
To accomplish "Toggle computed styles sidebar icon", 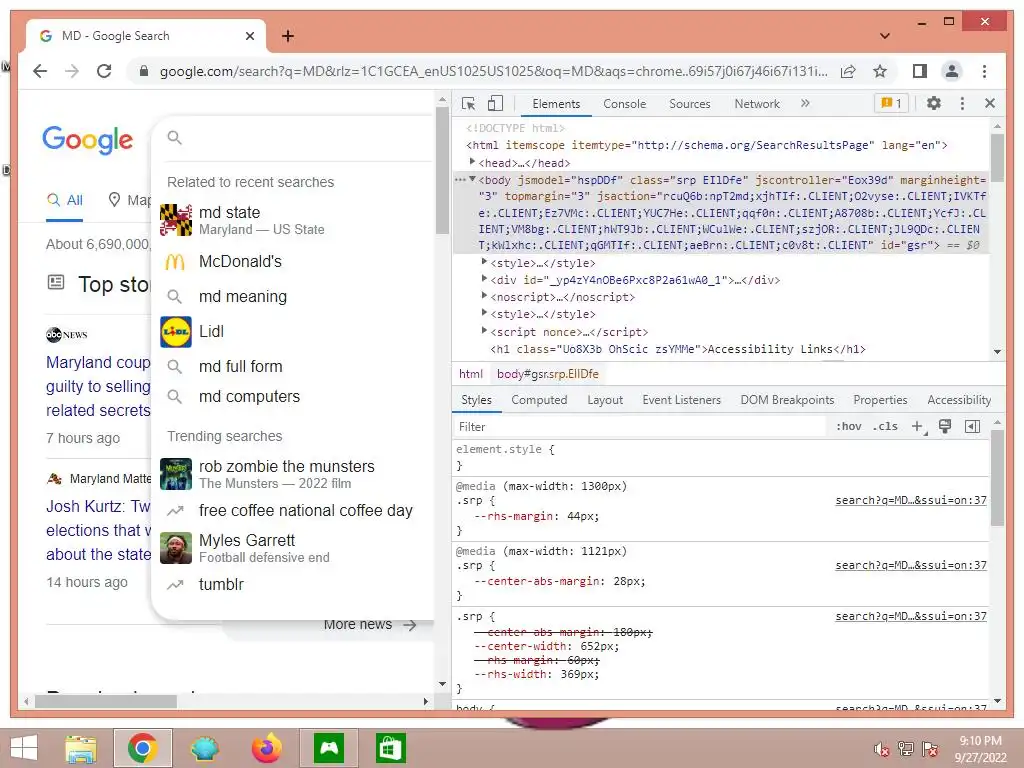I will [972, 426].
